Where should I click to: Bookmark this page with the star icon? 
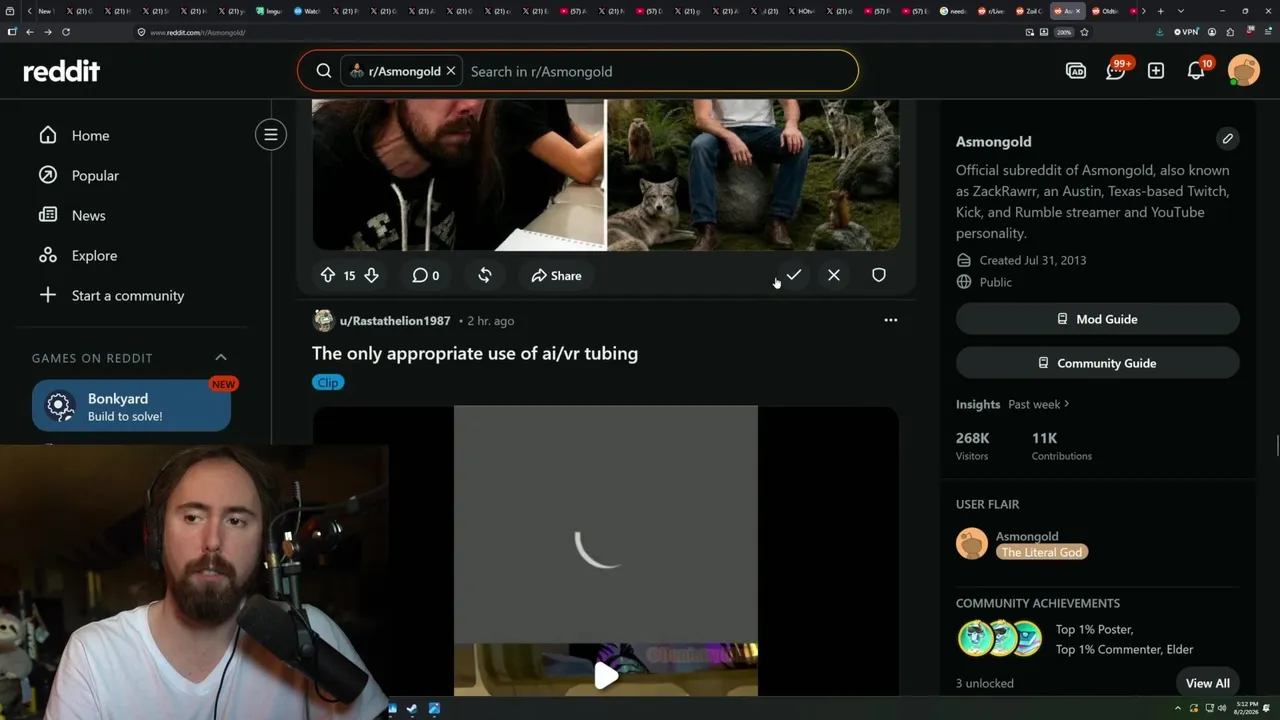coord(1084,32)
